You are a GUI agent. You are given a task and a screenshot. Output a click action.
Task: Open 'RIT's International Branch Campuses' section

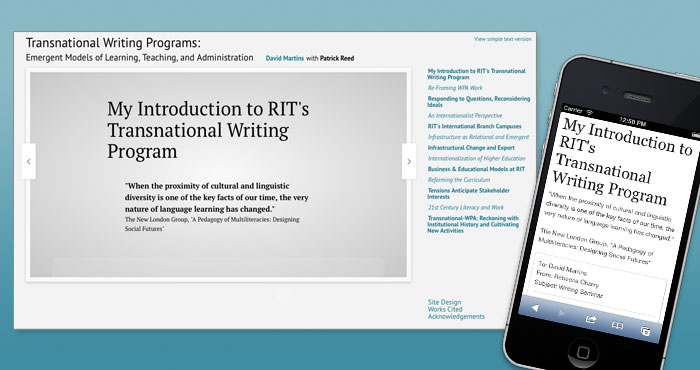(475, 126)
